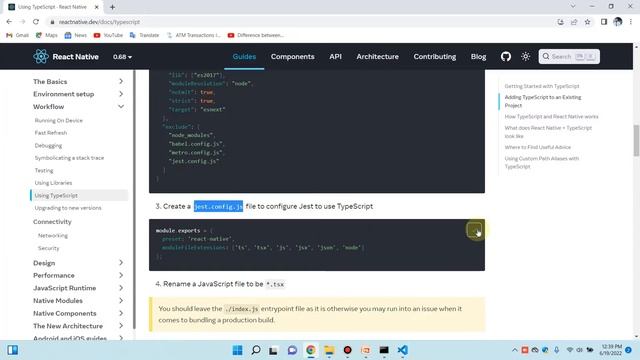This screenshot has width=640, height=360.
Task: Open Fast Refresh page
Action: tap(51, 133)
